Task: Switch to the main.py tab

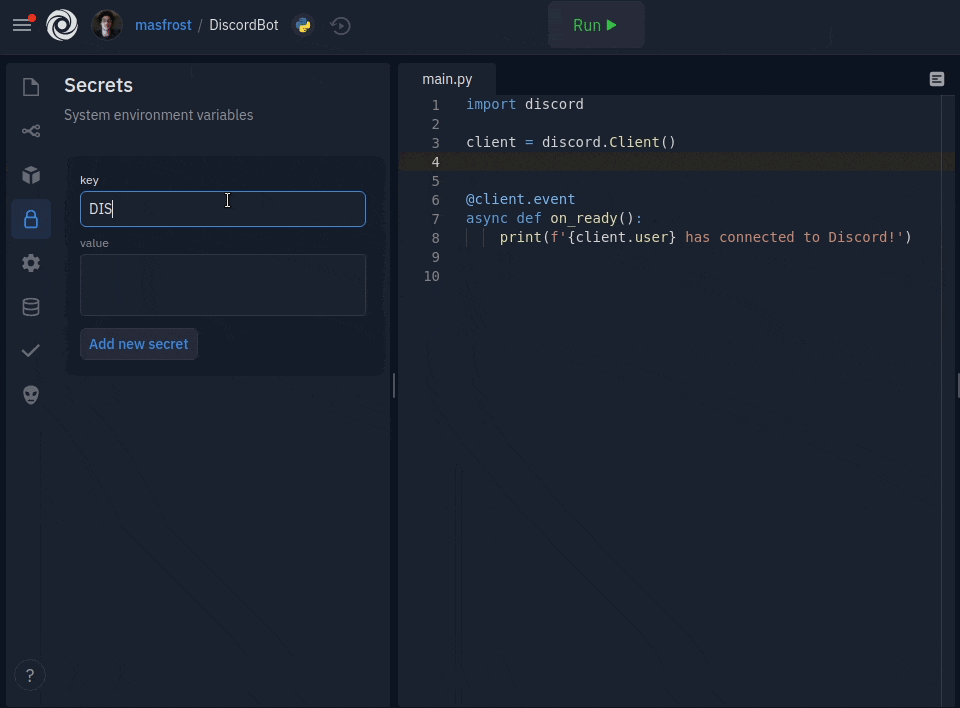Action: pyautogui.click(x=447, y=79)
